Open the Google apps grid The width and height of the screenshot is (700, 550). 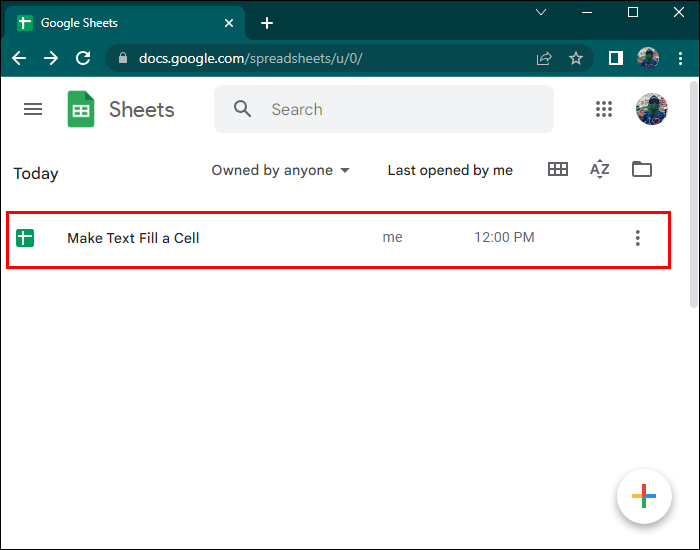coord(604,109)
